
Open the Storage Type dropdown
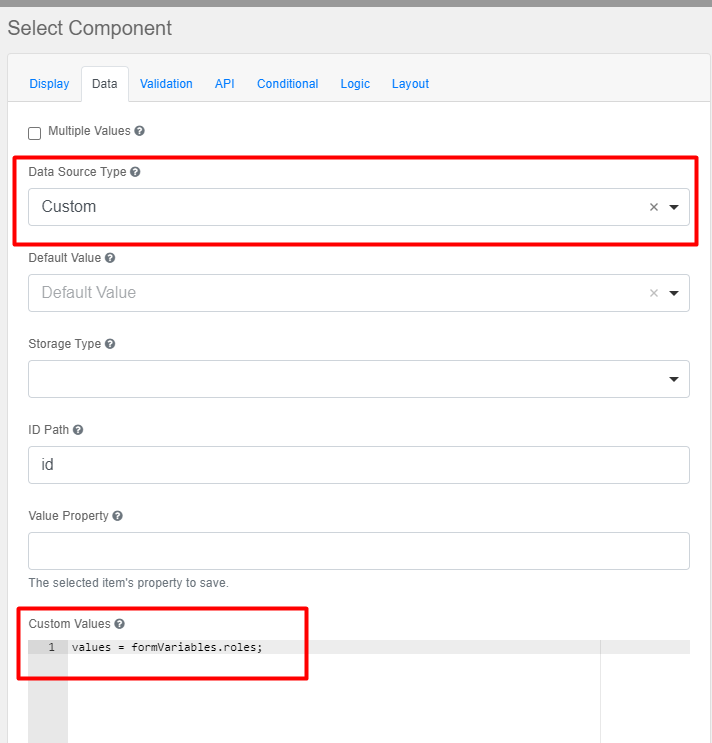(x=359, y=379)
